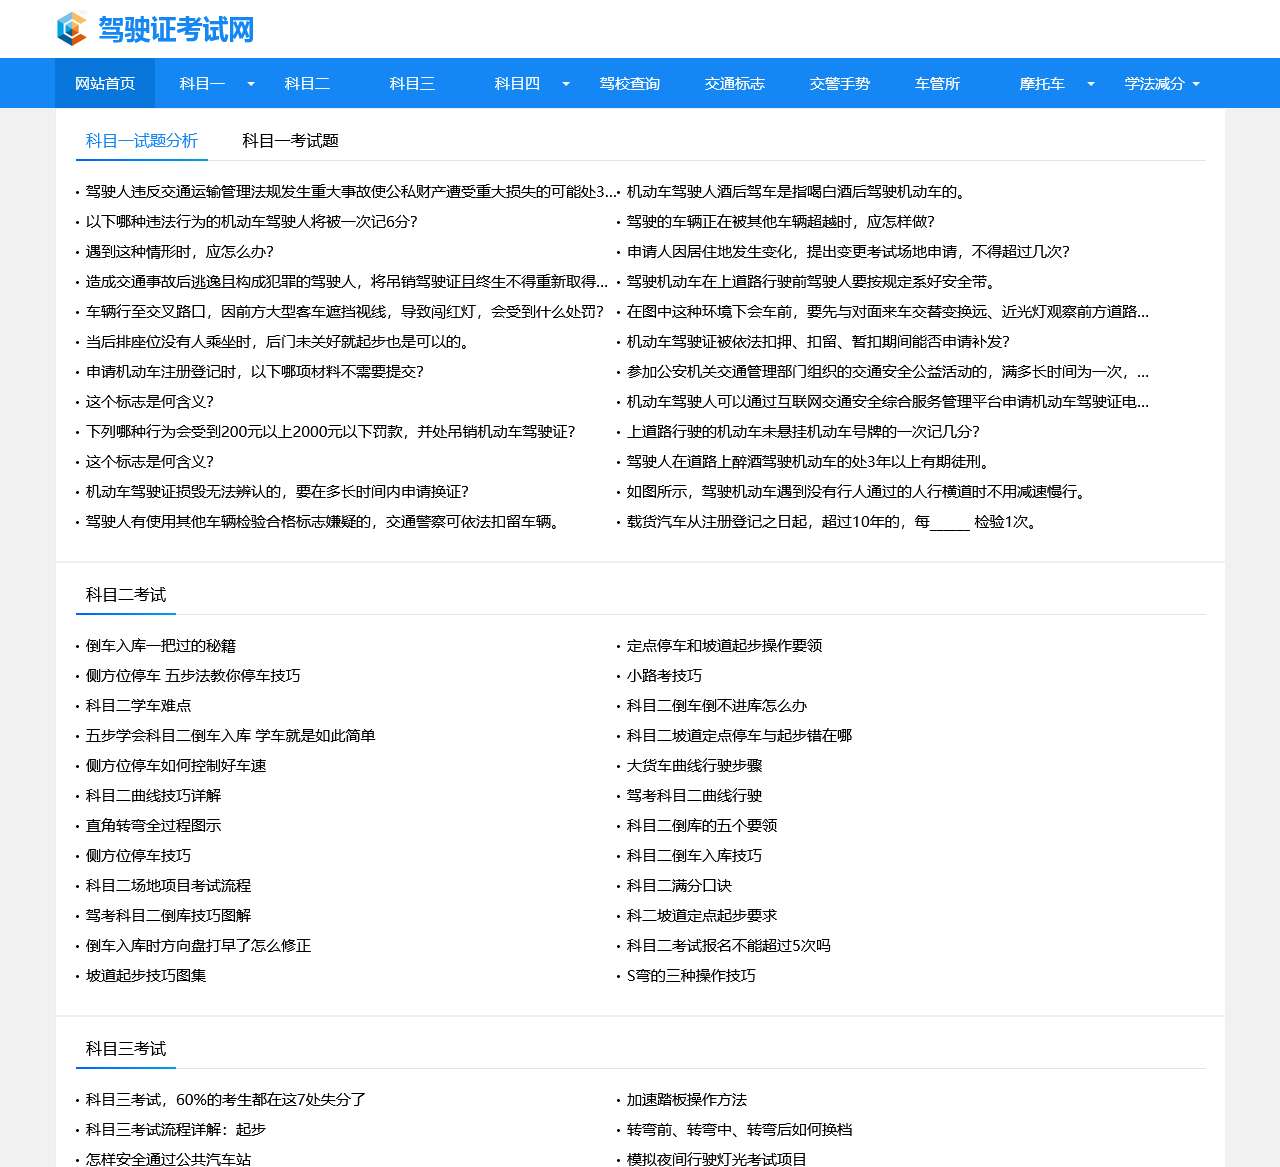Image resolution: width=1280 pixels, height=1167 pixels.
Task: Open question 机动车驾驶证被依法扣押、扣留
Action: point(818,342)
